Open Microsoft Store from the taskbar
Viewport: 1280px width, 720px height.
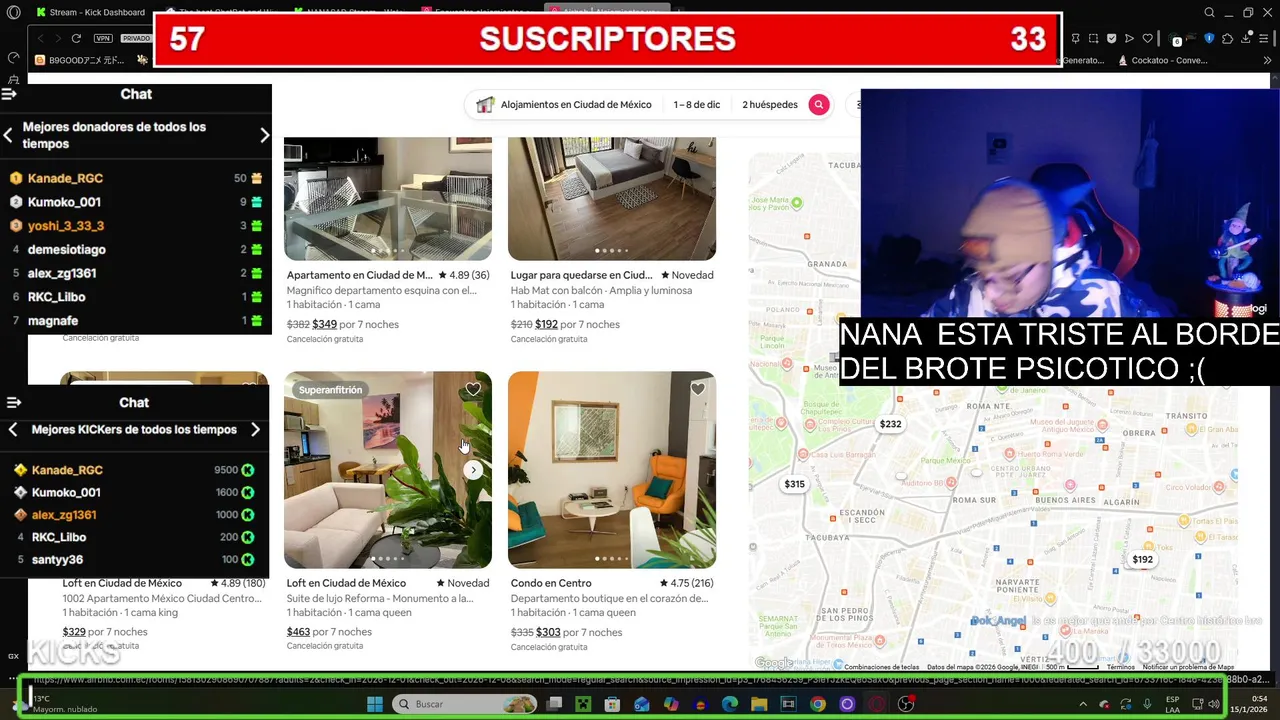tap(612, 704)
